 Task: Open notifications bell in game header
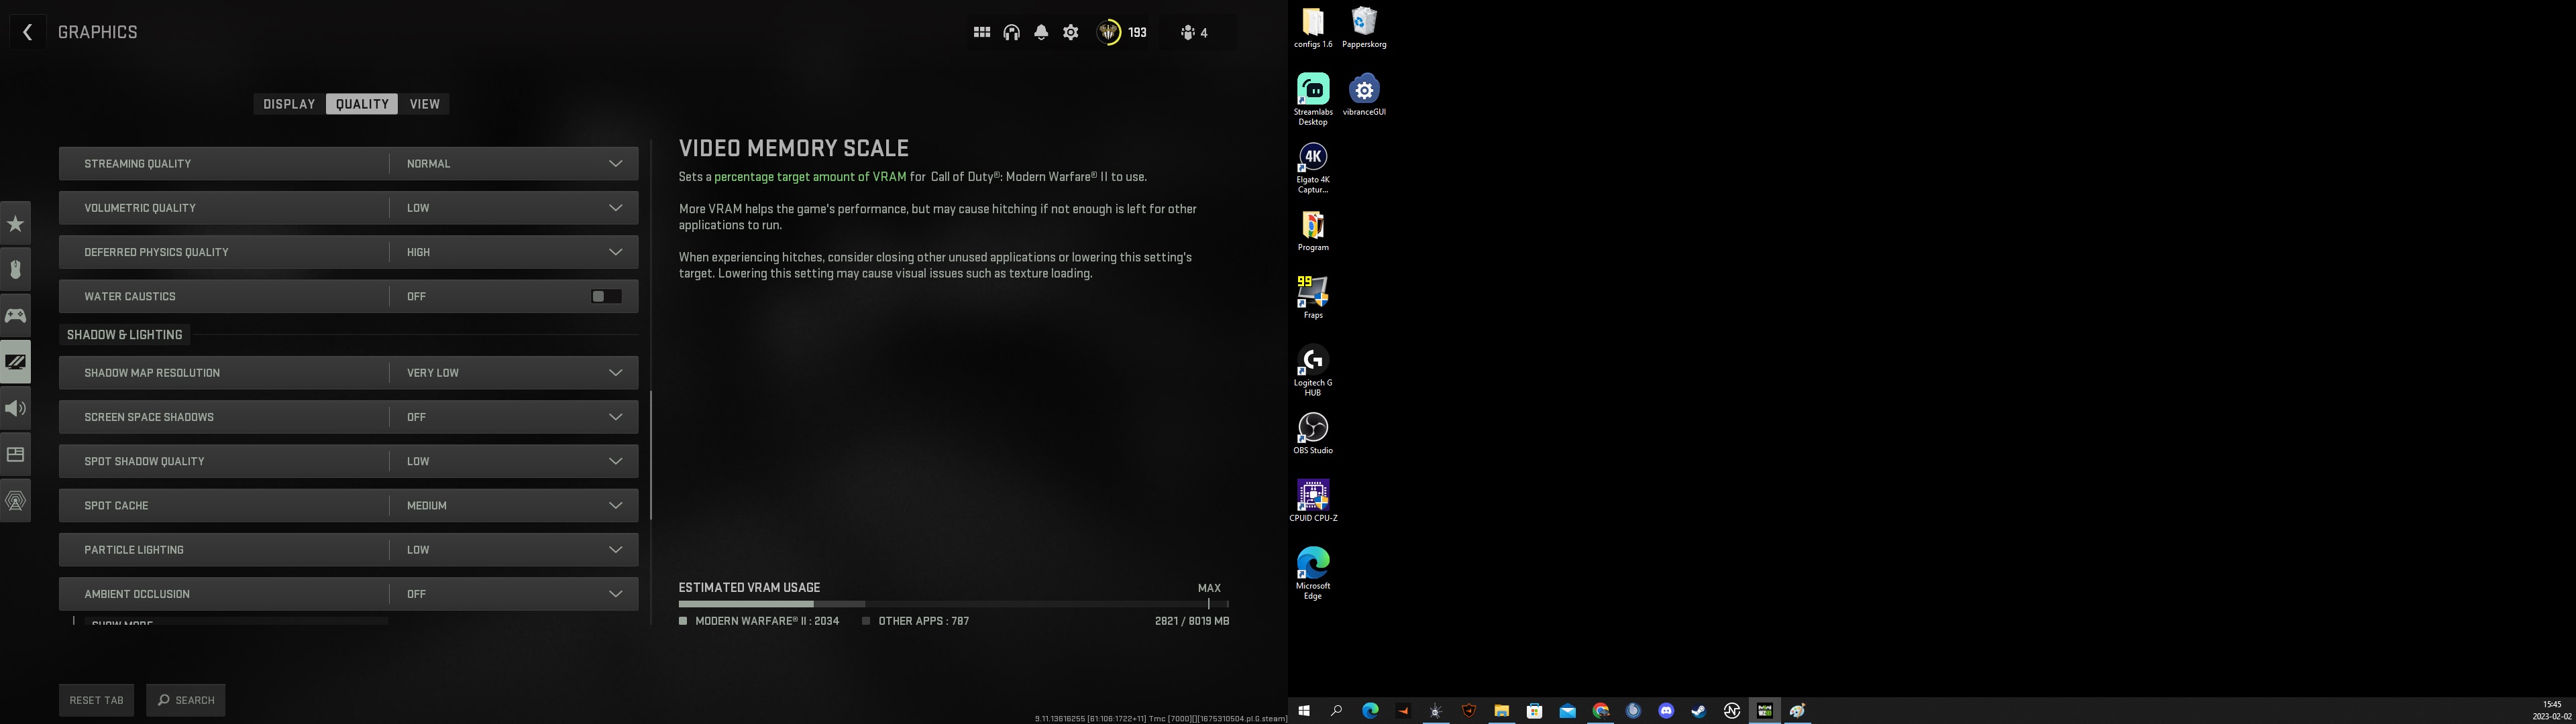tap(1041, 33)
